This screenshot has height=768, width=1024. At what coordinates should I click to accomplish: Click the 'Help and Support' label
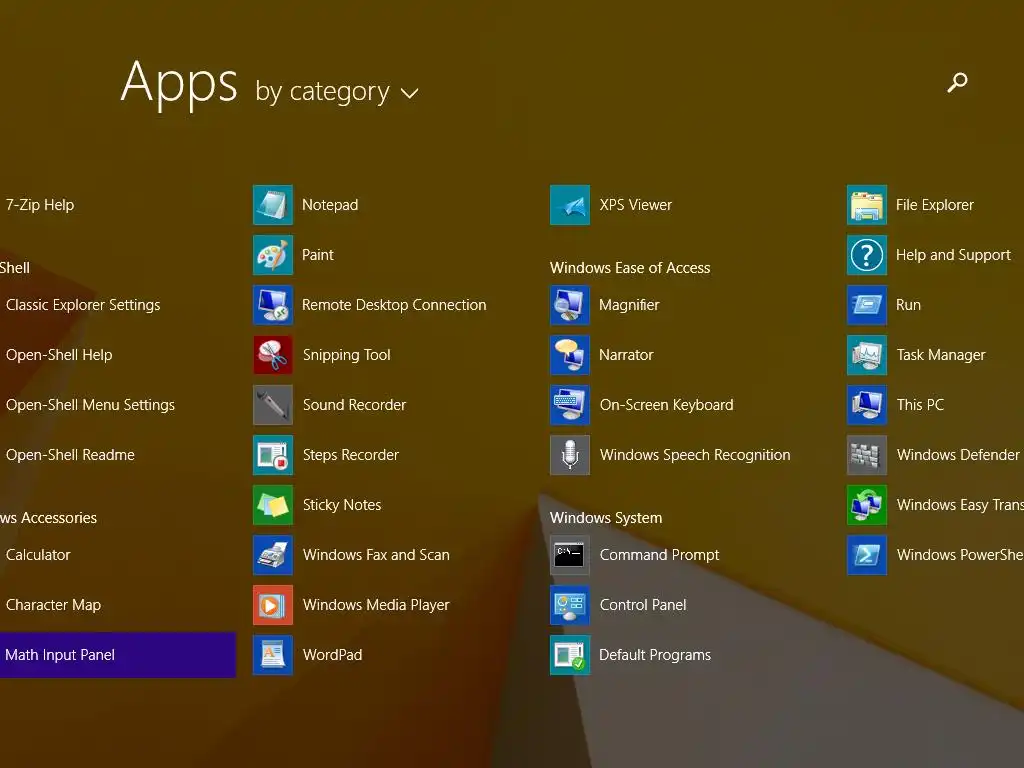tap(953, 255)
